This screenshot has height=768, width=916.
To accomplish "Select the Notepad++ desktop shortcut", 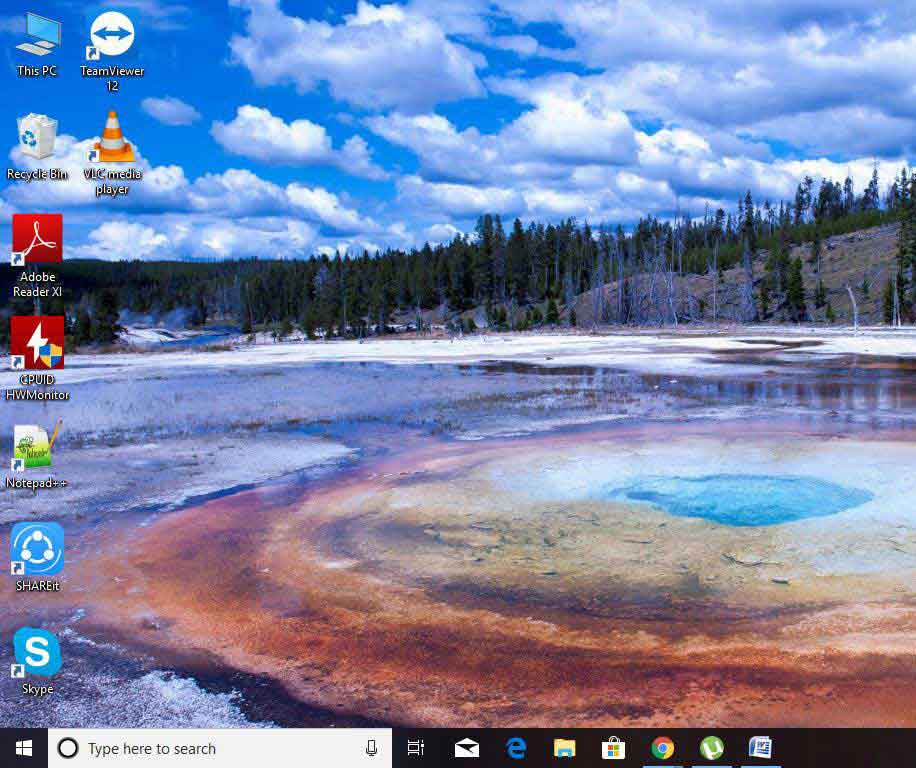I will [x=36, y=454].
